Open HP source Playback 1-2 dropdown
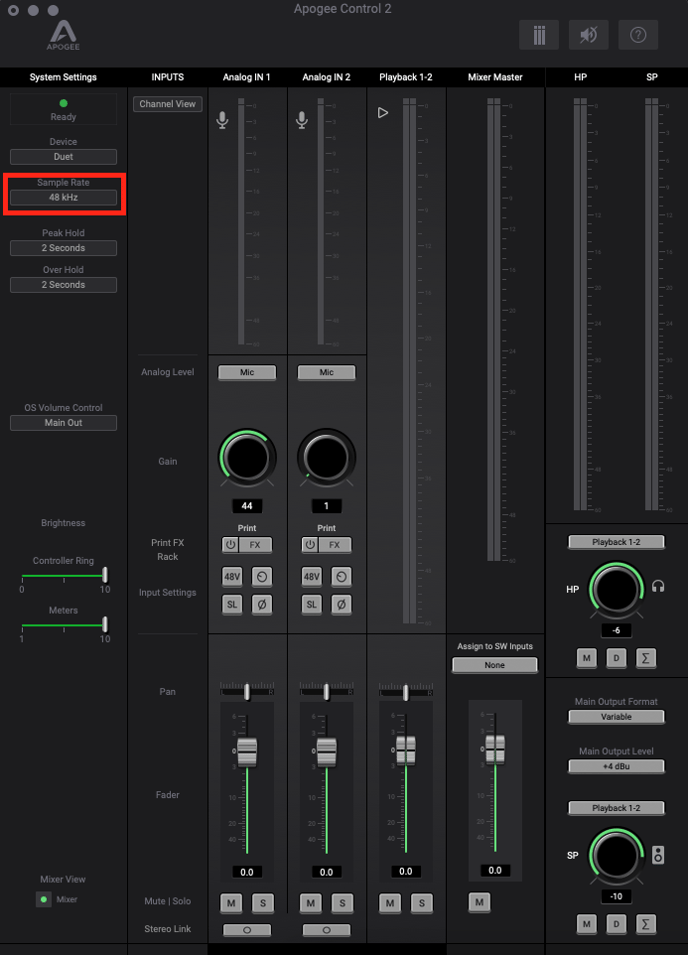 point(616,541)
